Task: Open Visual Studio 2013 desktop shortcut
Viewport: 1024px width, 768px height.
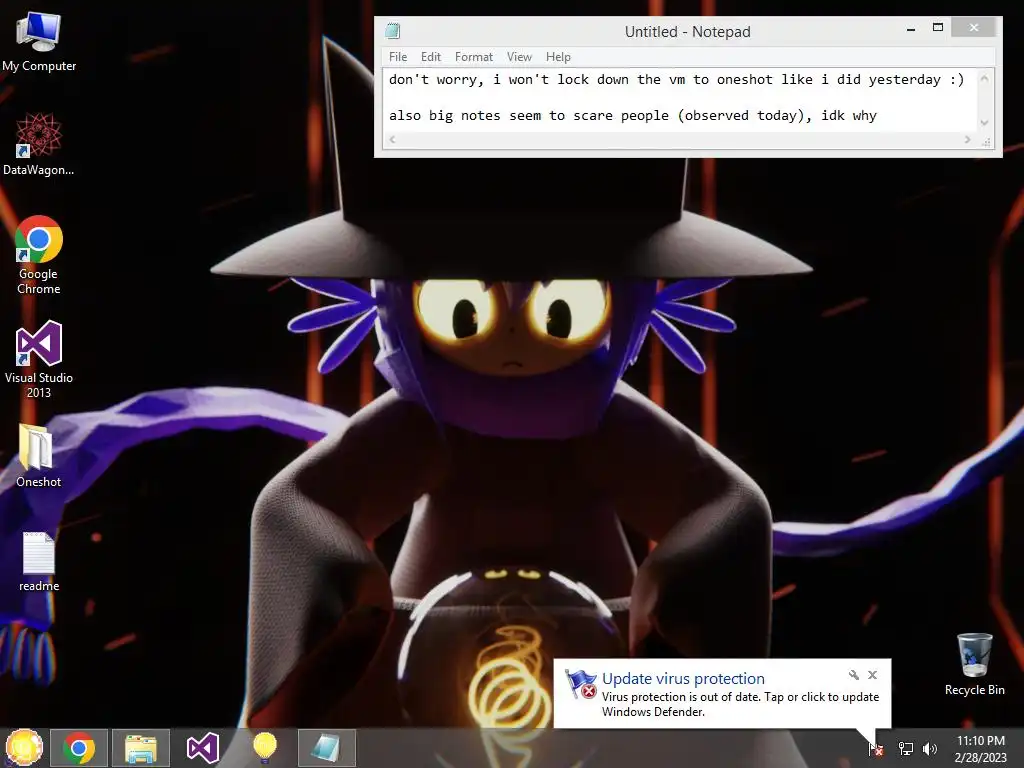Action: (x=39, y=359)
